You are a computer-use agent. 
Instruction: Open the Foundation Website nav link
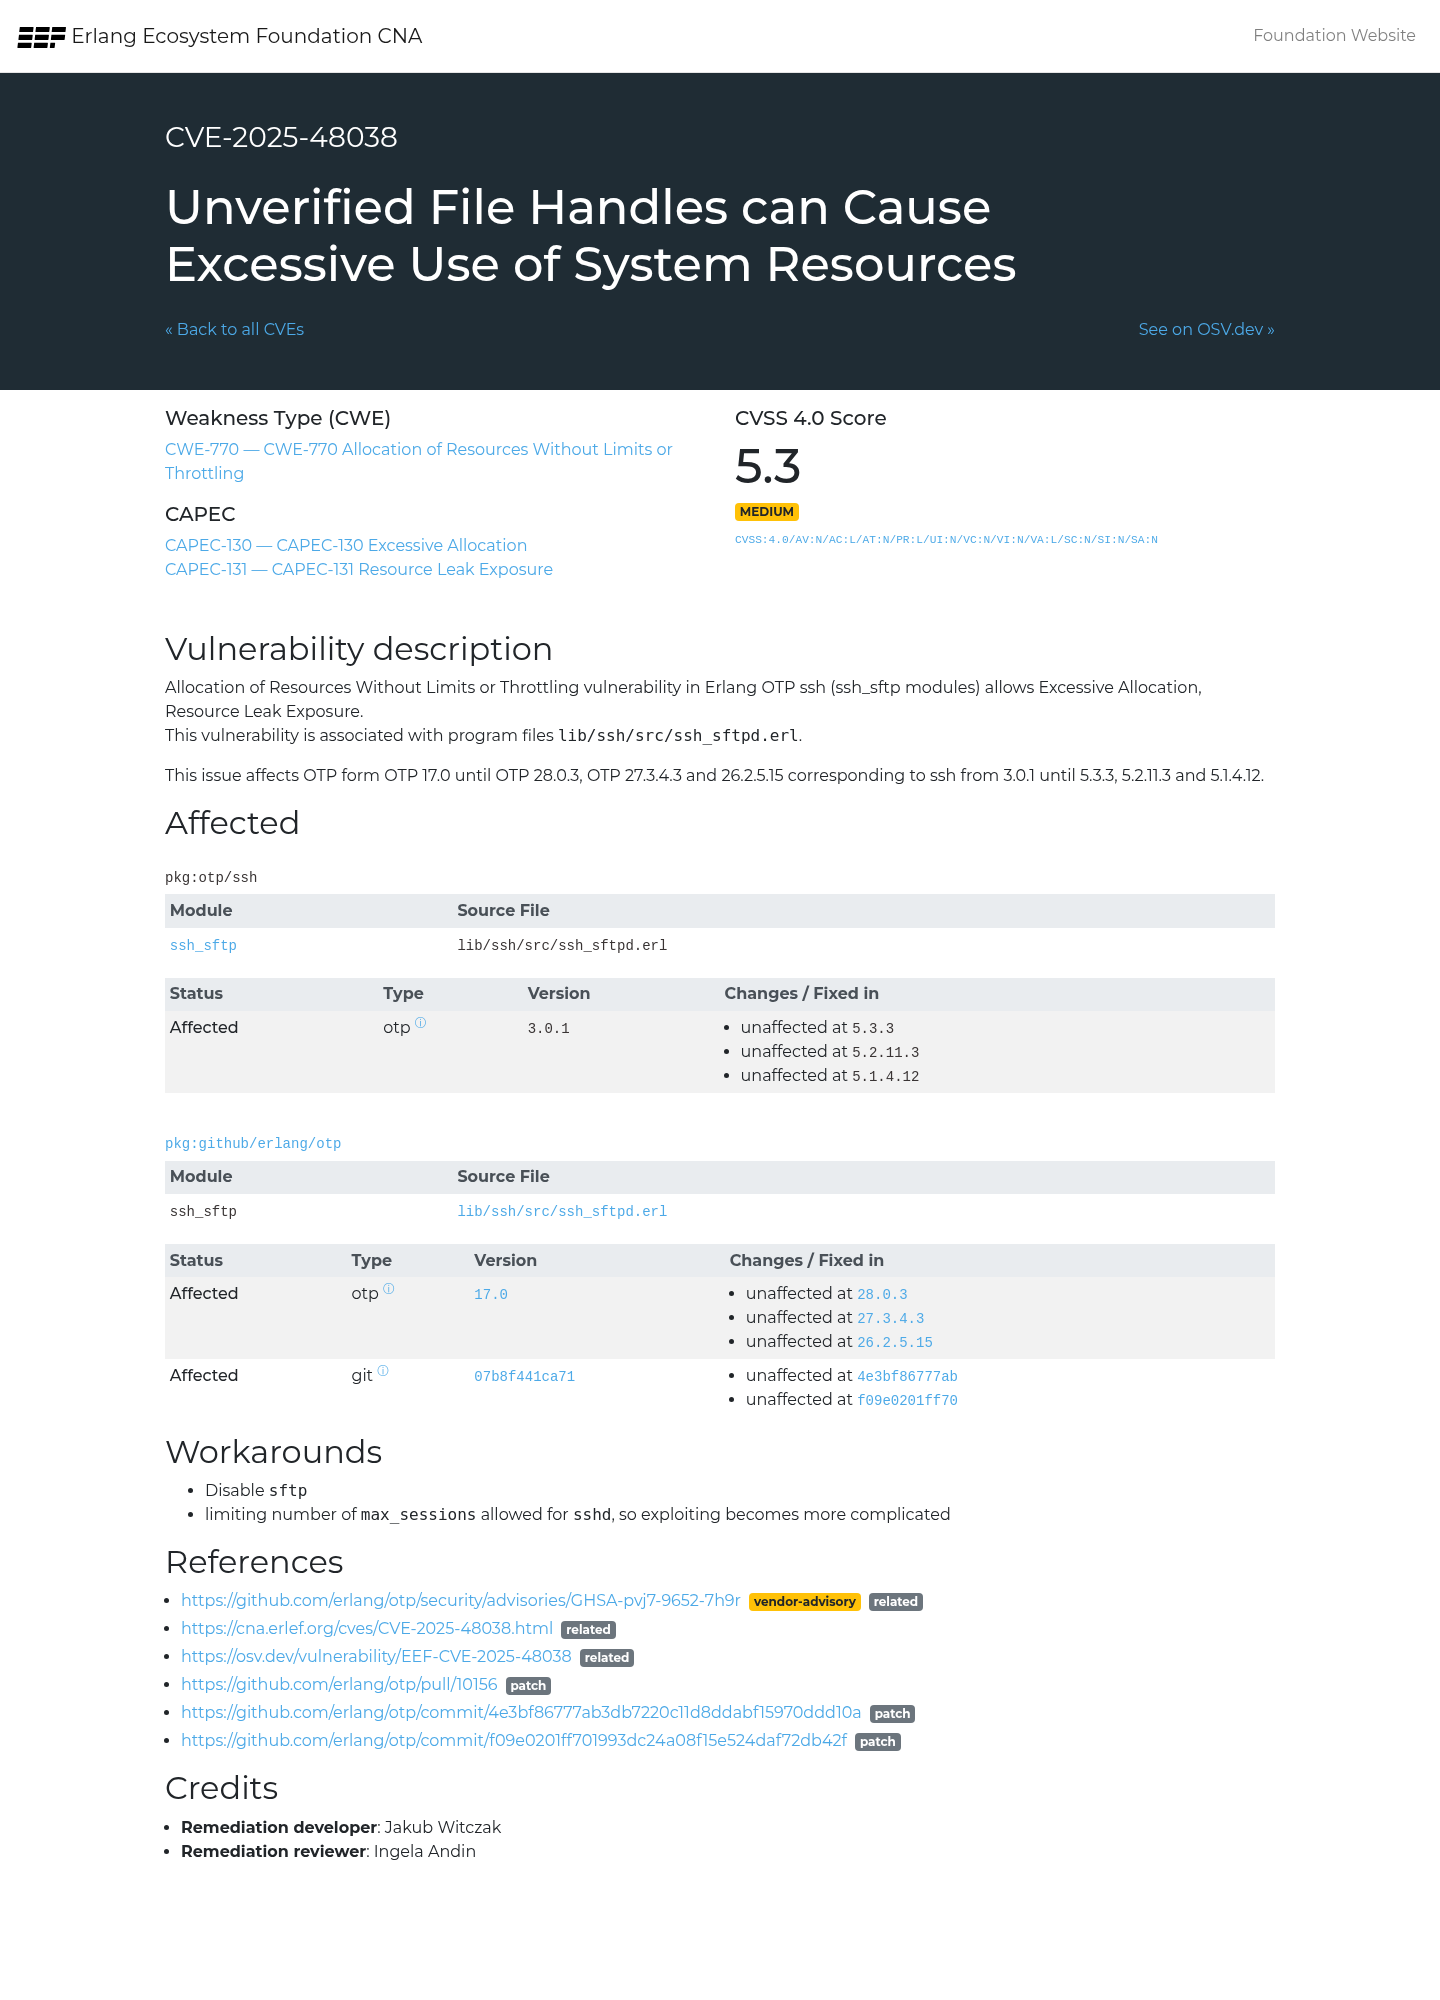point(1334,35)
